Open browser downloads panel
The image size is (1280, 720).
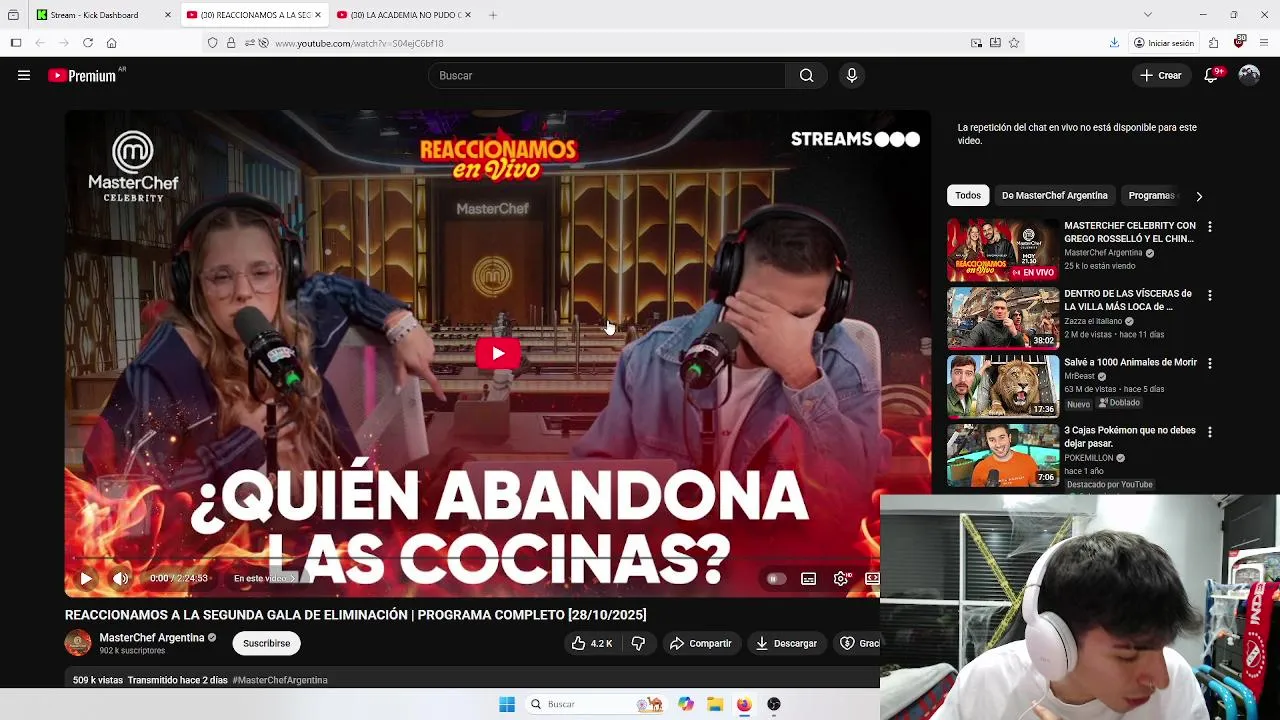(1114, 43)
